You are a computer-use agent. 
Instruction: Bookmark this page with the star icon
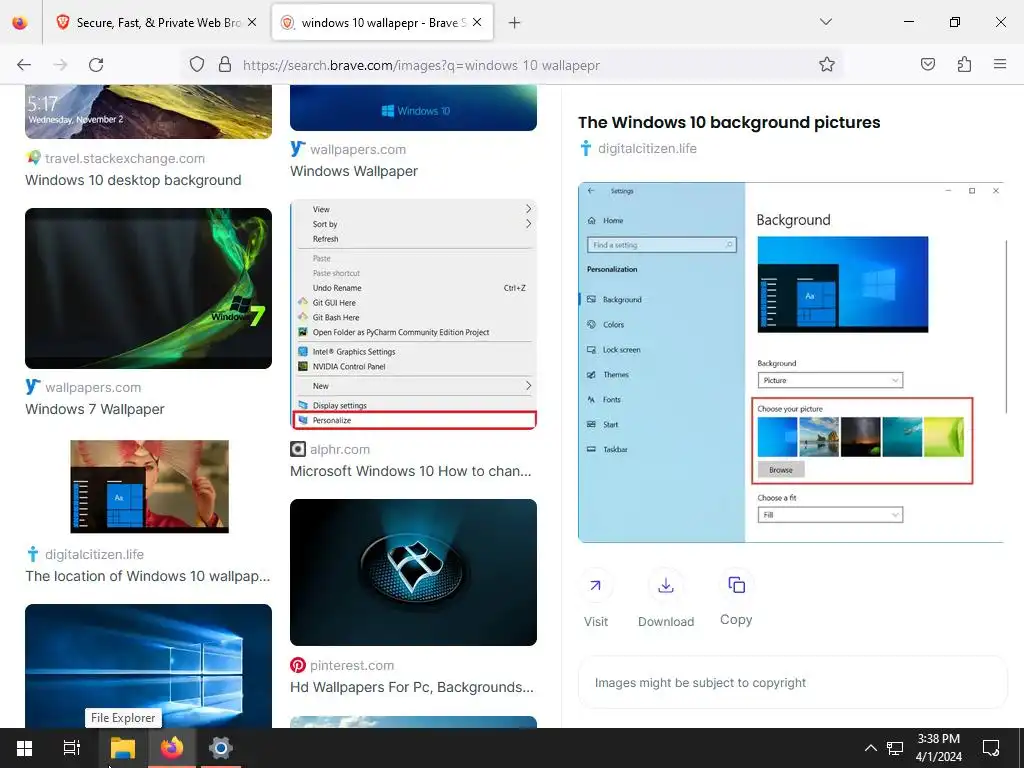827,64
